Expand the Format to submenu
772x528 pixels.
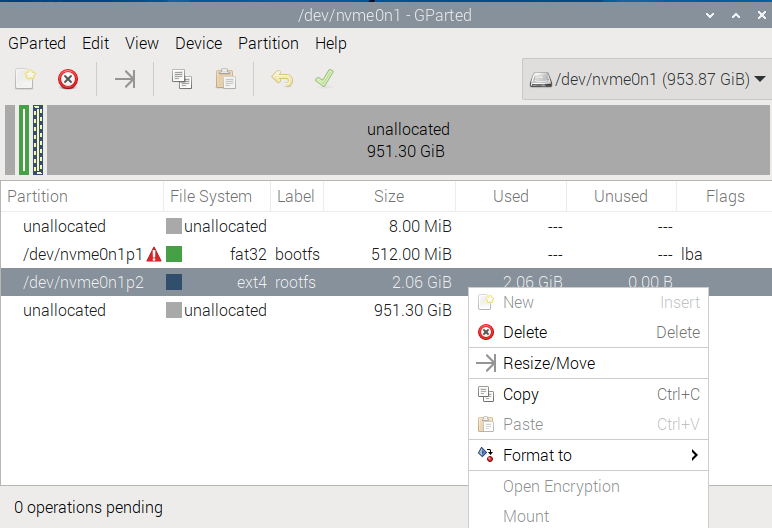pyautogui.click(x=588, y=455)
